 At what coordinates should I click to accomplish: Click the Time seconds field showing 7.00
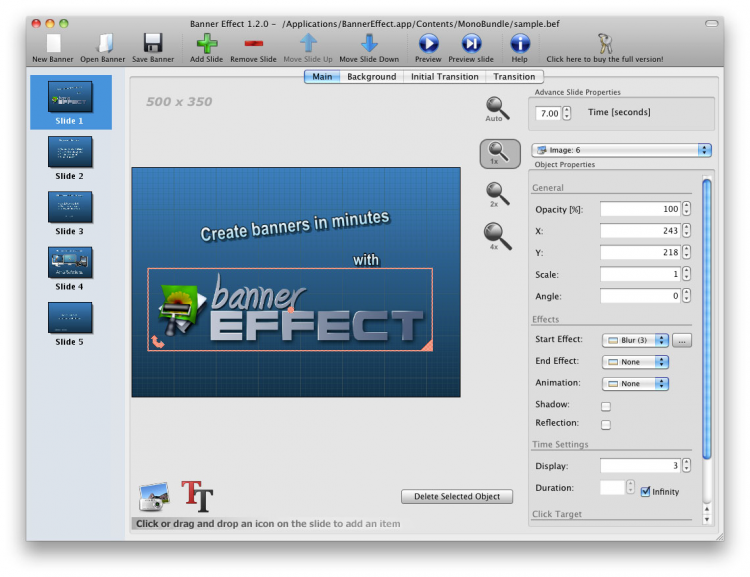coord(548,113)
